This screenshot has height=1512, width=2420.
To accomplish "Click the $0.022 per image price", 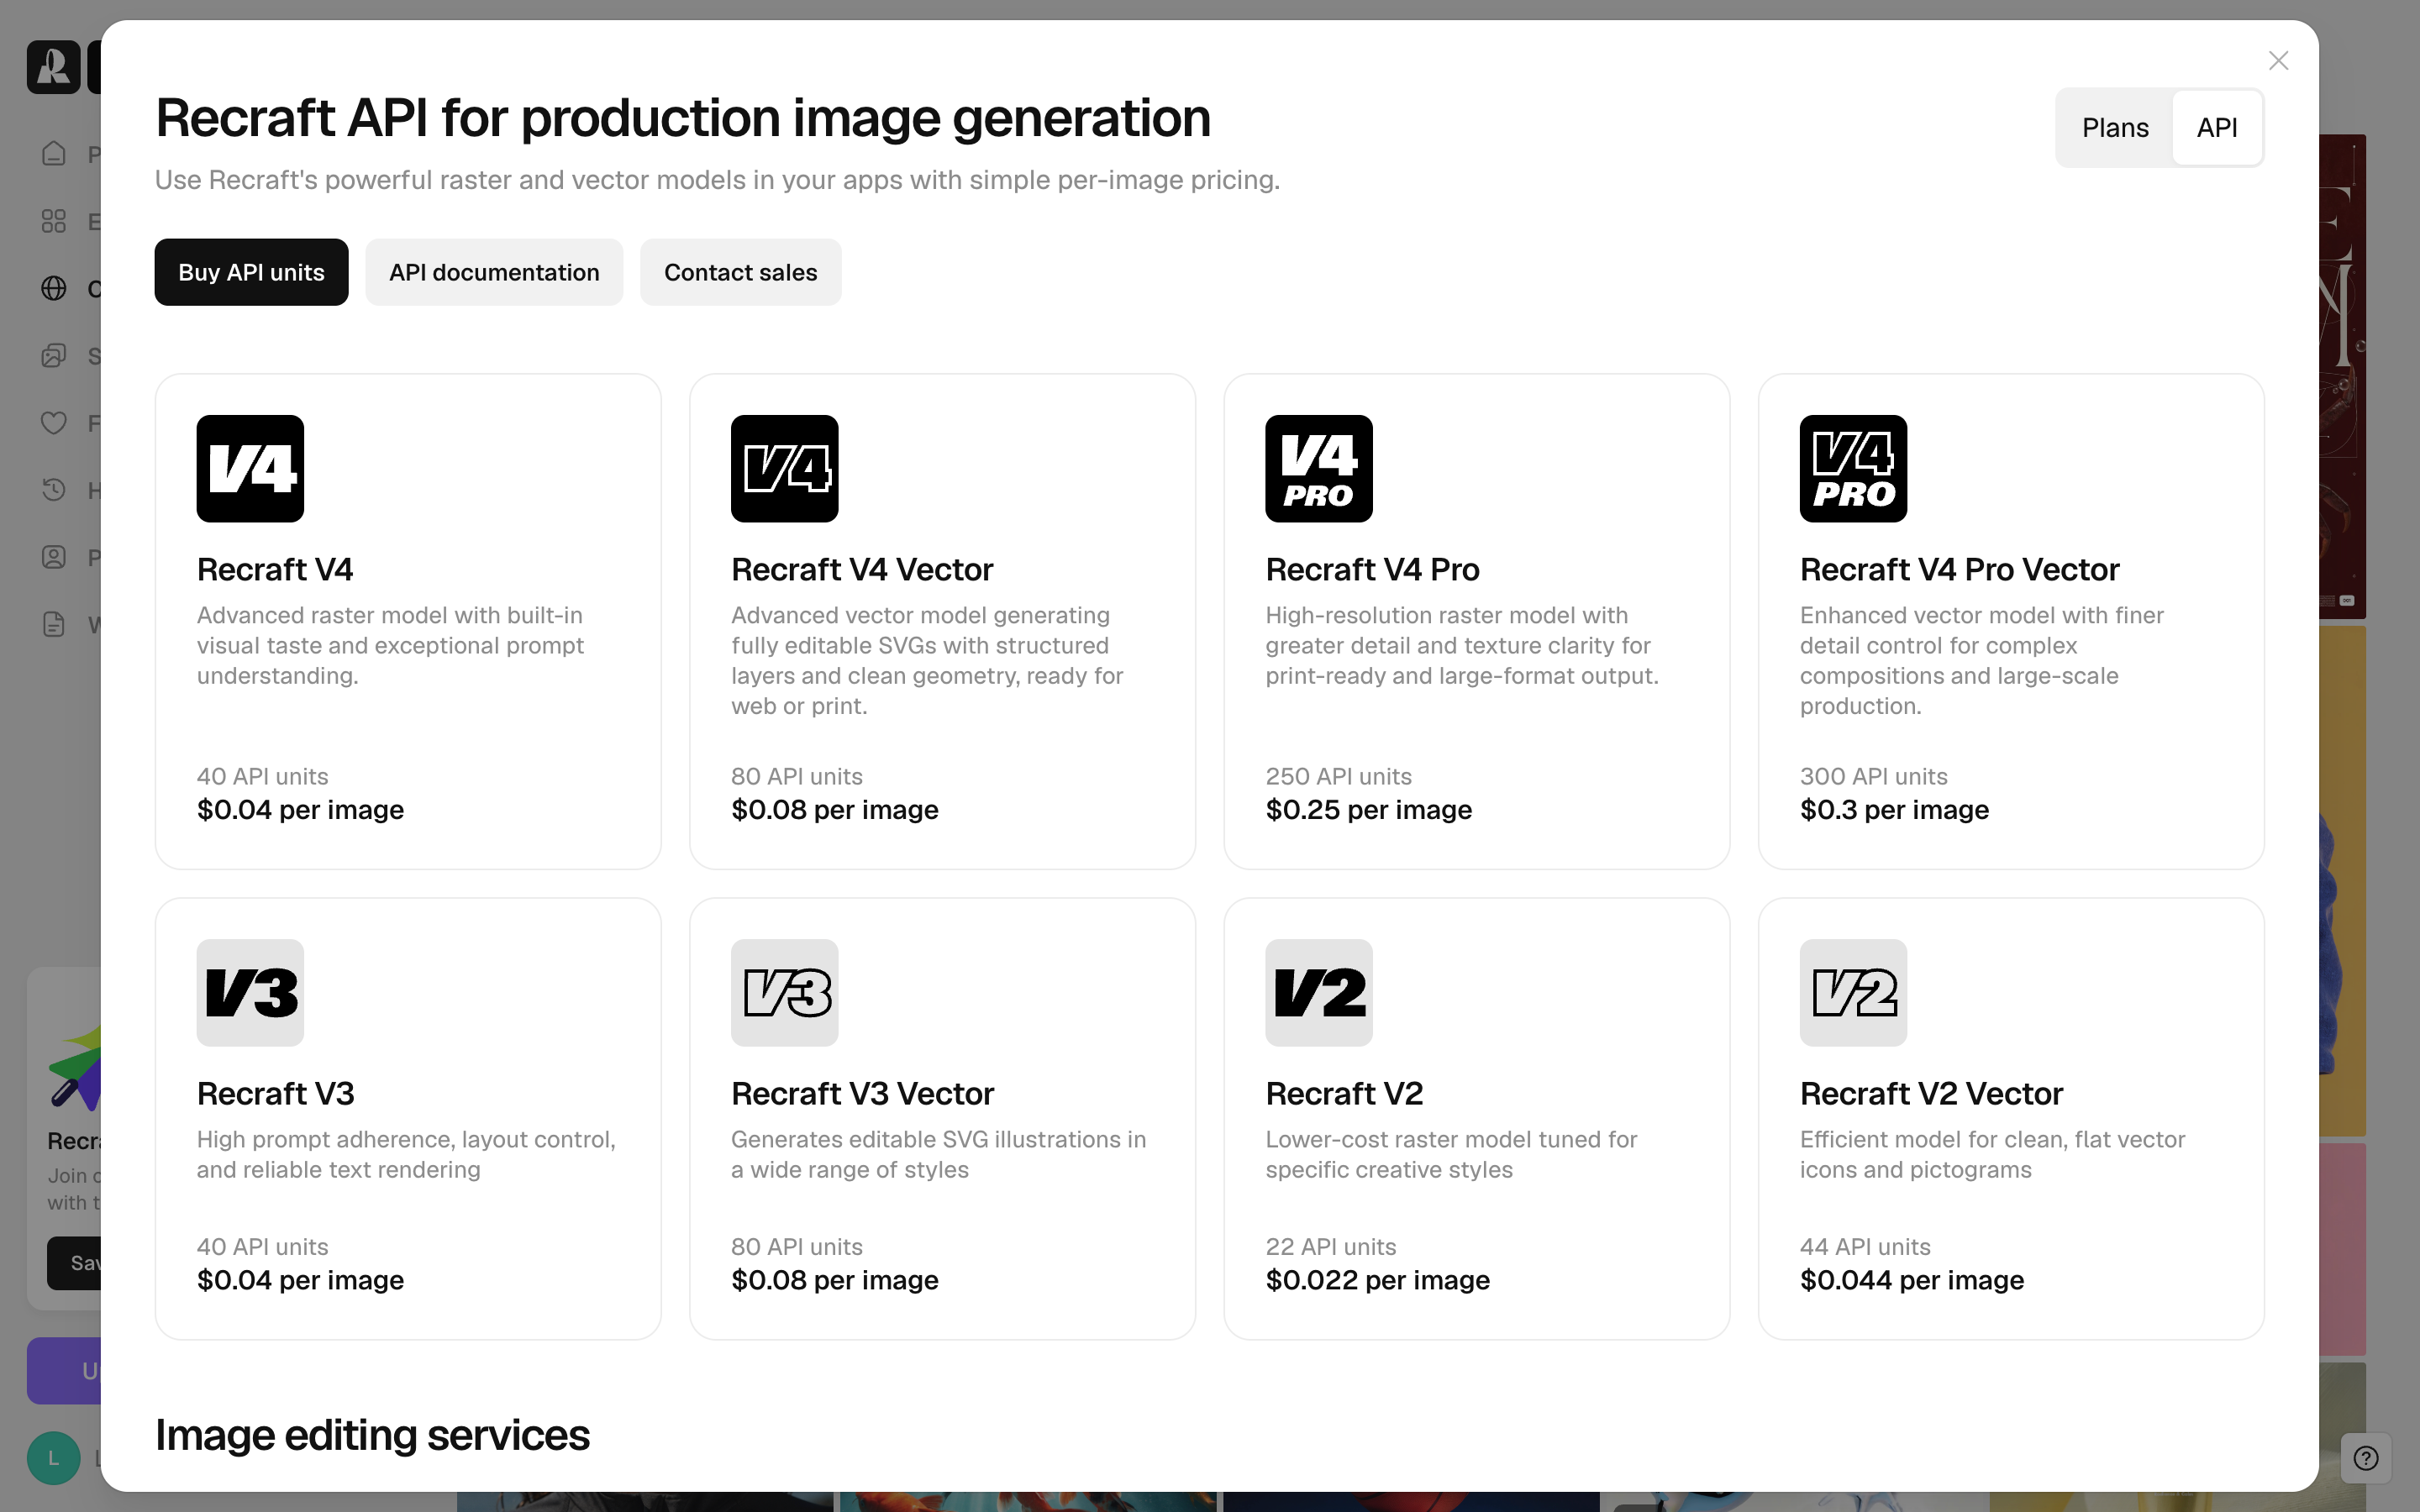I will pyautogui.click(x=1378, y=1280).
